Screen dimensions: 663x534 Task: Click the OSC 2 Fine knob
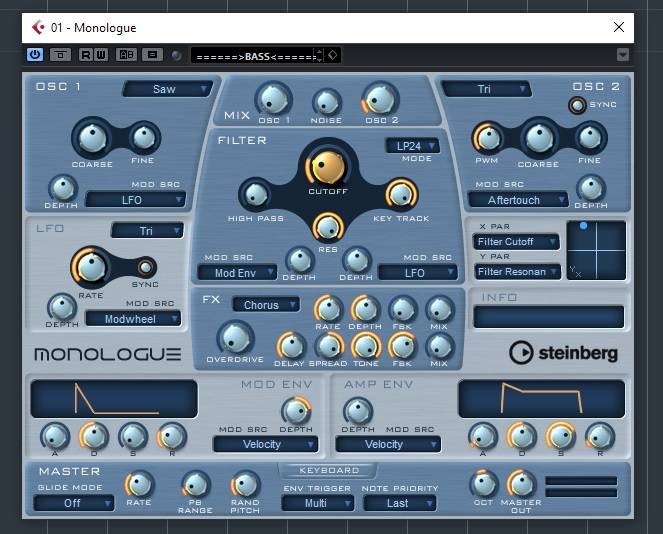tap(590, 137)
